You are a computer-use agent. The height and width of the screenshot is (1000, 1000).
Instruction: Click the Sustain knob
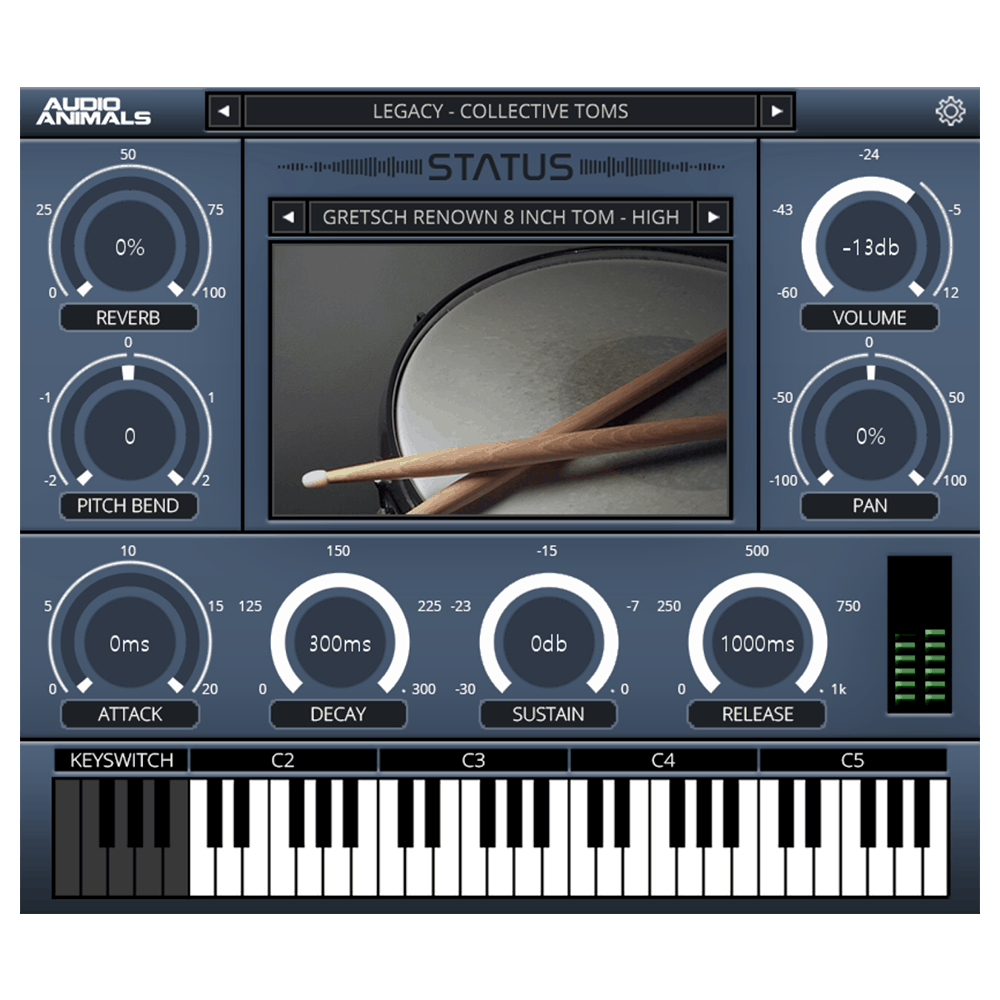pyautogui.click(x=548, y=644)
